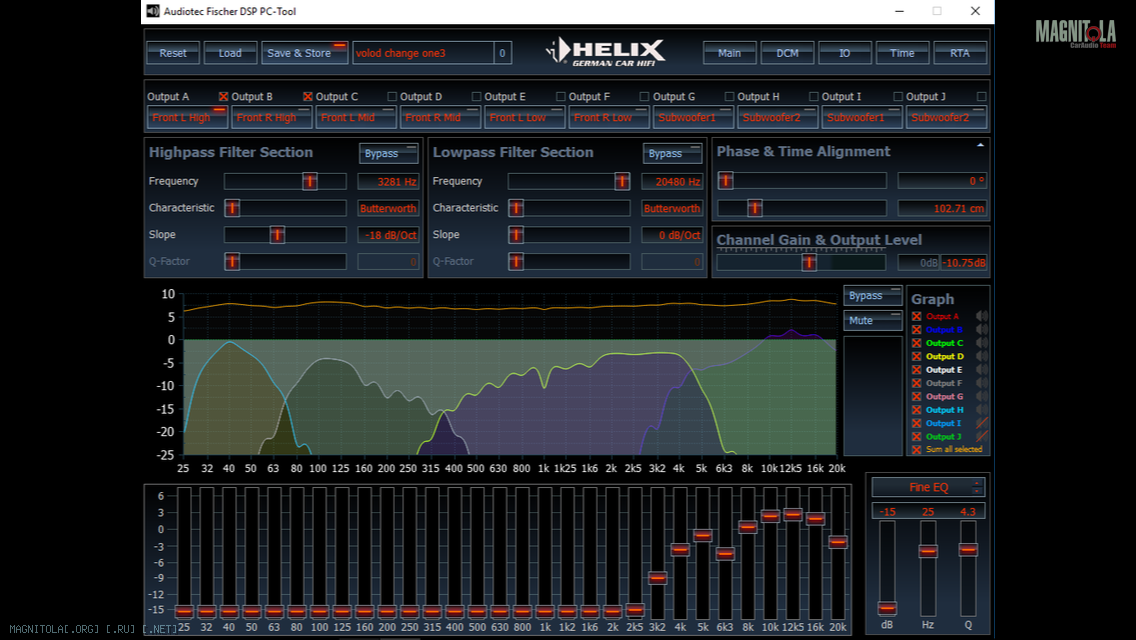Uncheck Sum all selected in Graph panel
Screen dimensions: 1136x640
[916, 449]
